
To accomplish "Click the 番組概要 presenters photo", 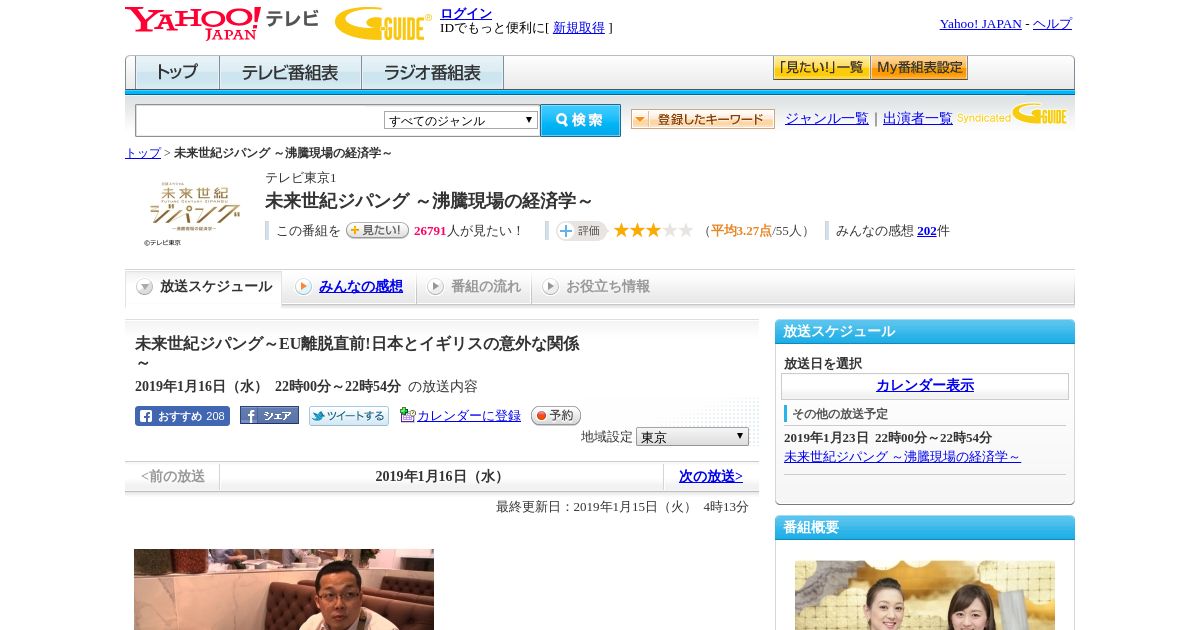I will [925, 595].
